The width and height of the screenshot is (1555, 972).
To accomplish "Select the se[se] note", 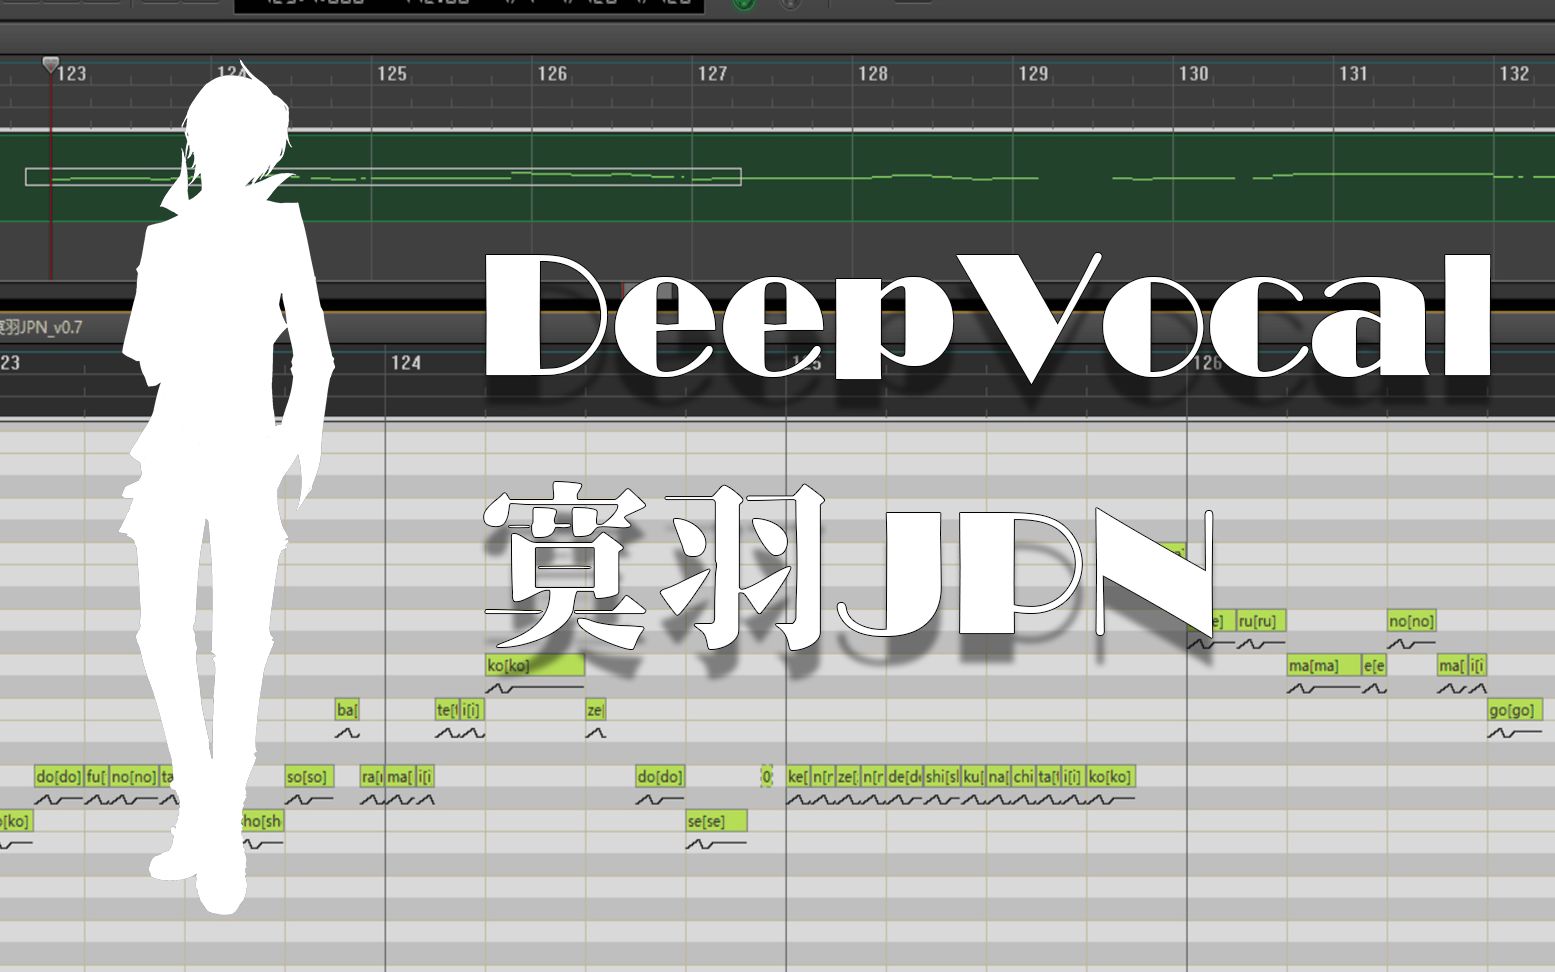I will pyautogui.click(x=716, y=821).
